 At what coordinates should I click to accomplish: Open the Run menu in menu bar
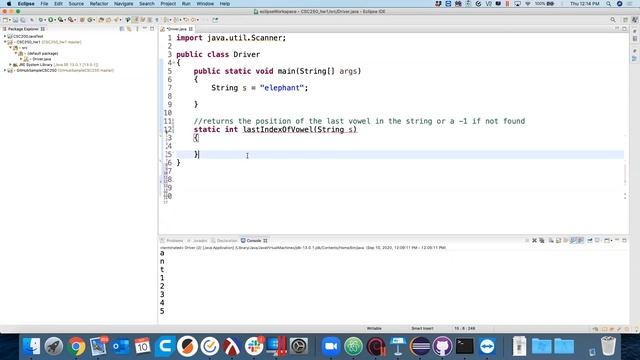(186, 4)
